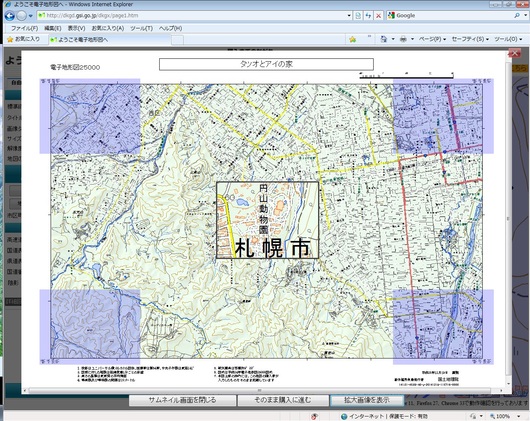
Task: Click the status bar privacy/security icon
Action: pyautogui.click(x=474, y=416)
